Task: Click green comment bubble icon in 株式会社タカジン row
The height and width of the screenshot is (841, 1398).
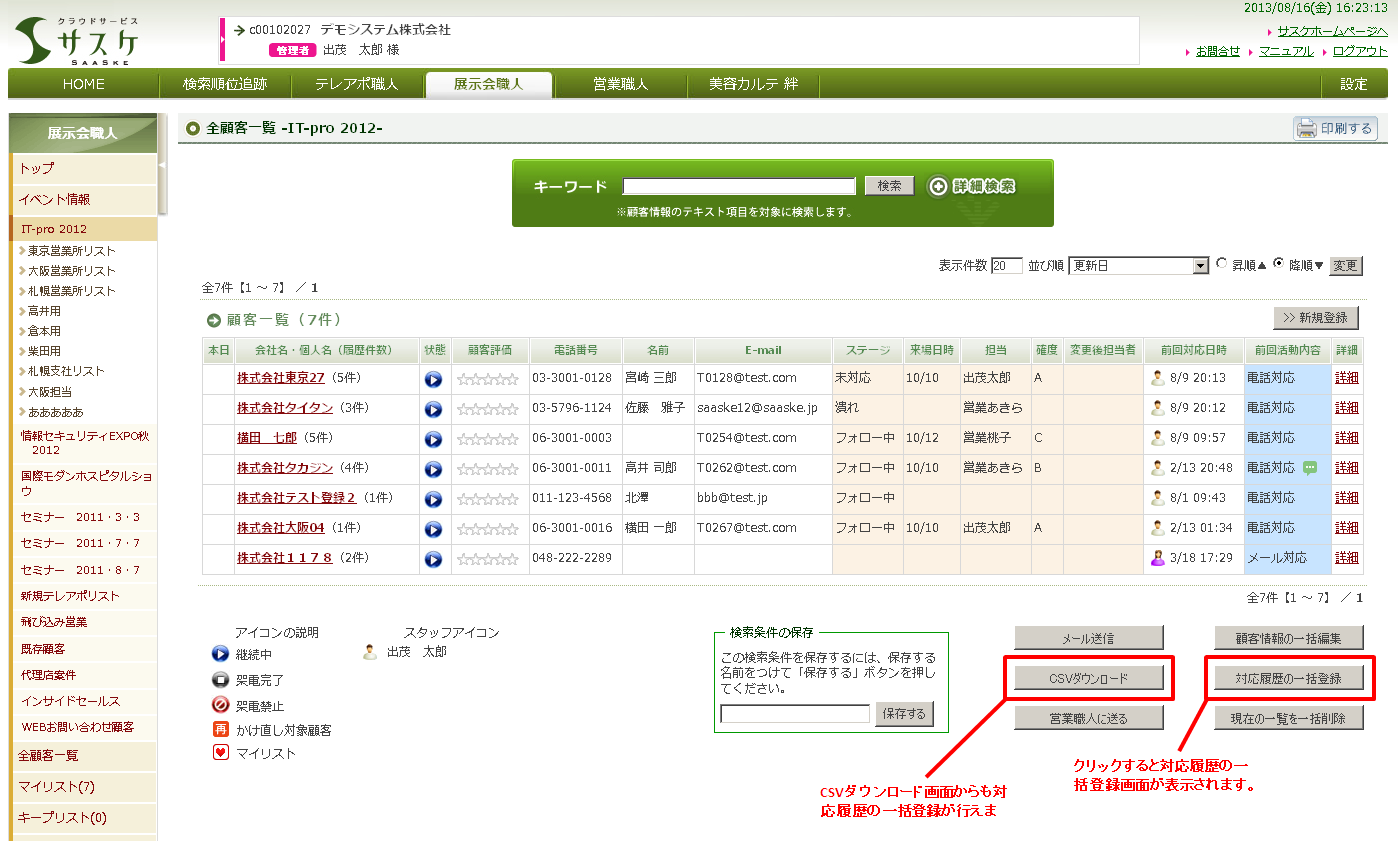Action: coord(1310,468)
